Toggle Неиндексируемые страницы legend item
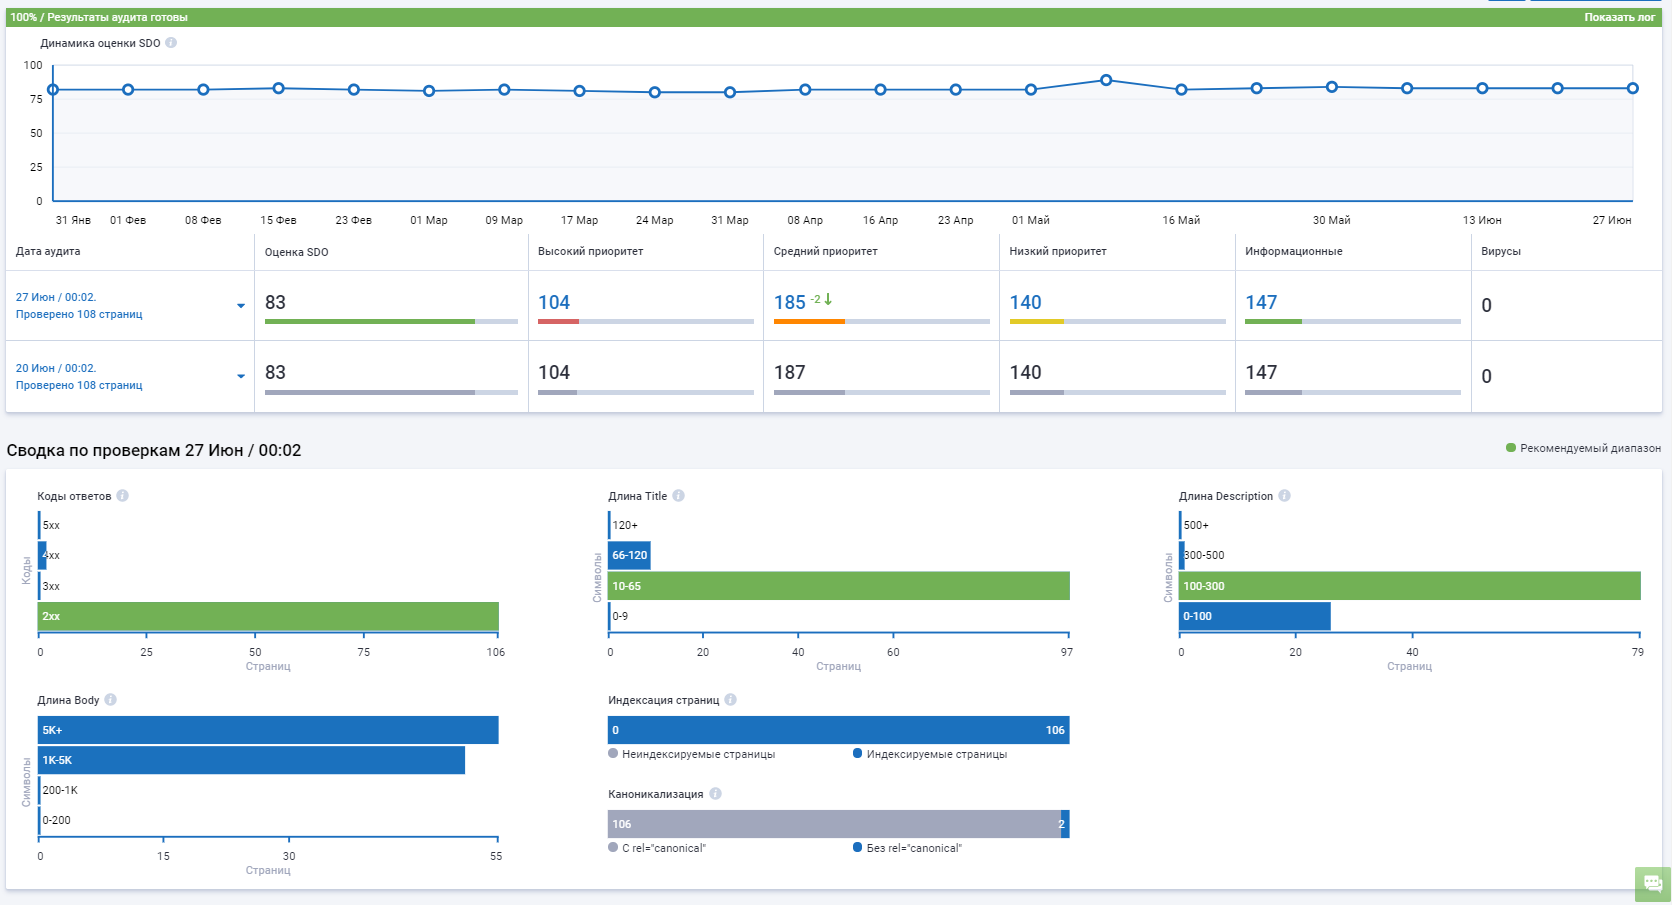1672x905 pixels. [x=691, y=754]
